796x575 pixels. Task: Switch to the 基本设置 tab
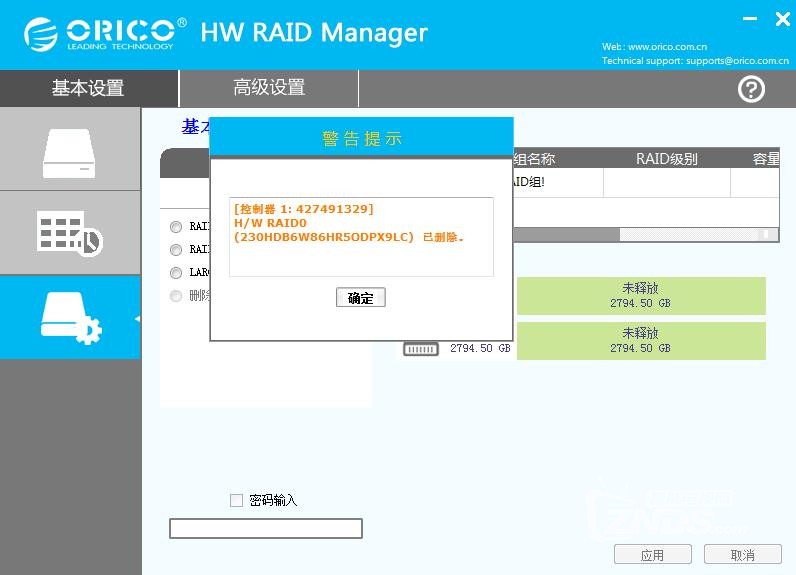pyautogui.click(x=88, y=88)
